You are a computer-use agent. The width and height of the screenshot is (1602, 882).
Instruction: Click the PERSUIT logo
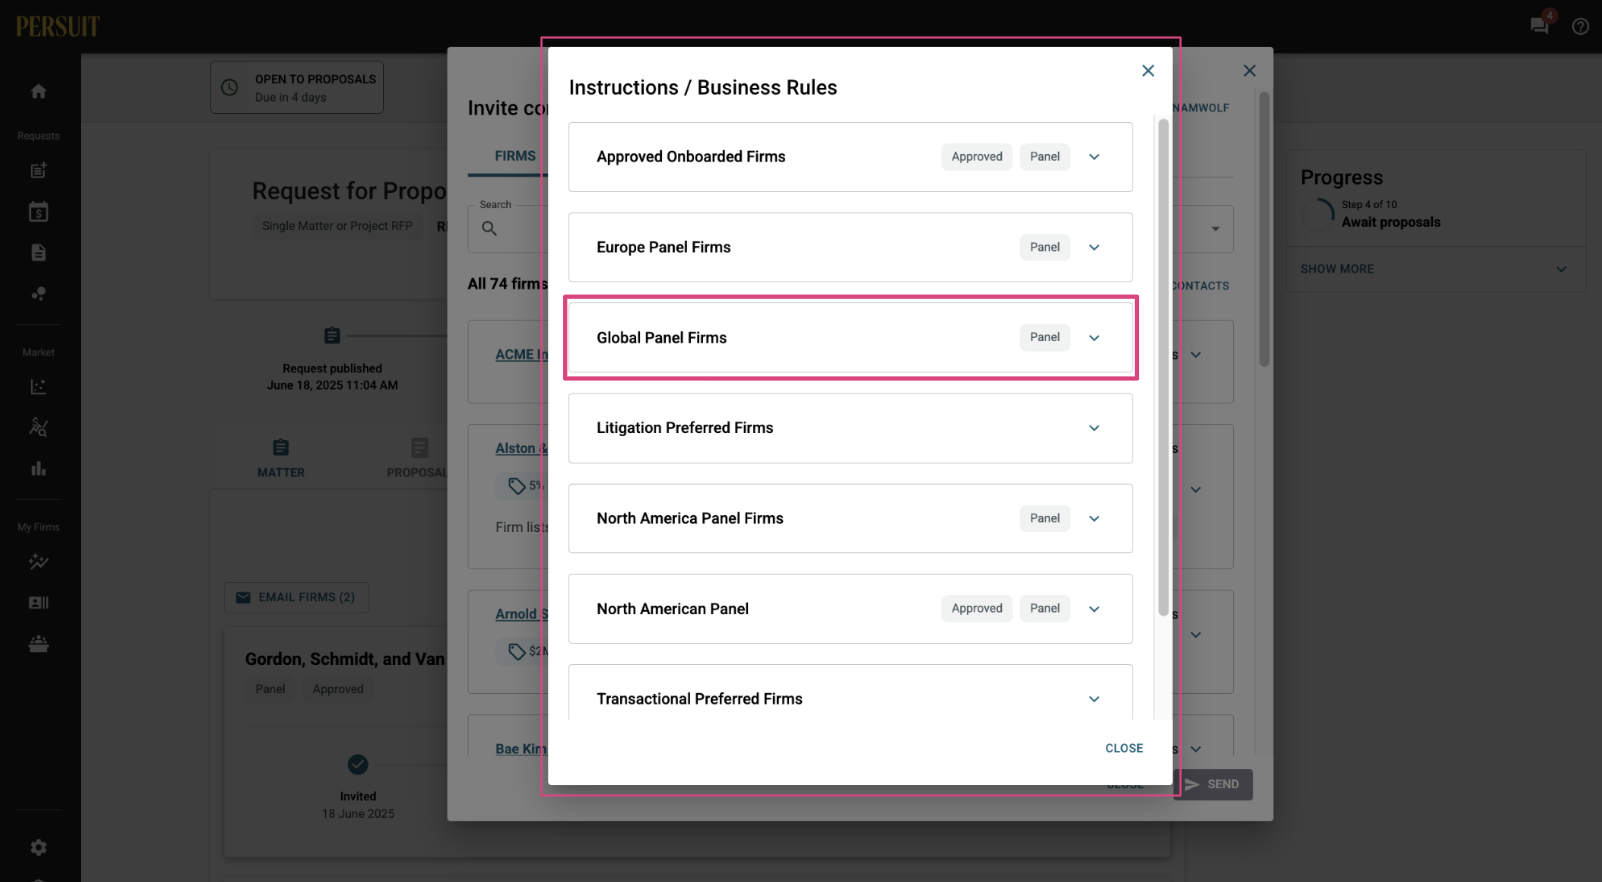[x=58, y=26]
